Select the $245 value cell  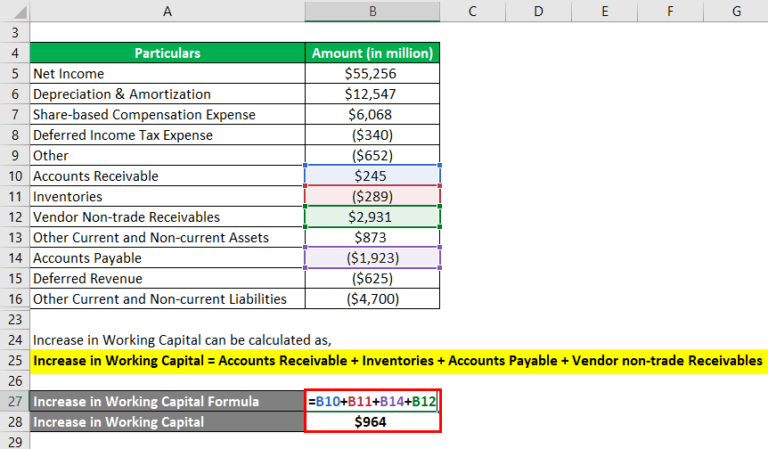pos(372,176)
